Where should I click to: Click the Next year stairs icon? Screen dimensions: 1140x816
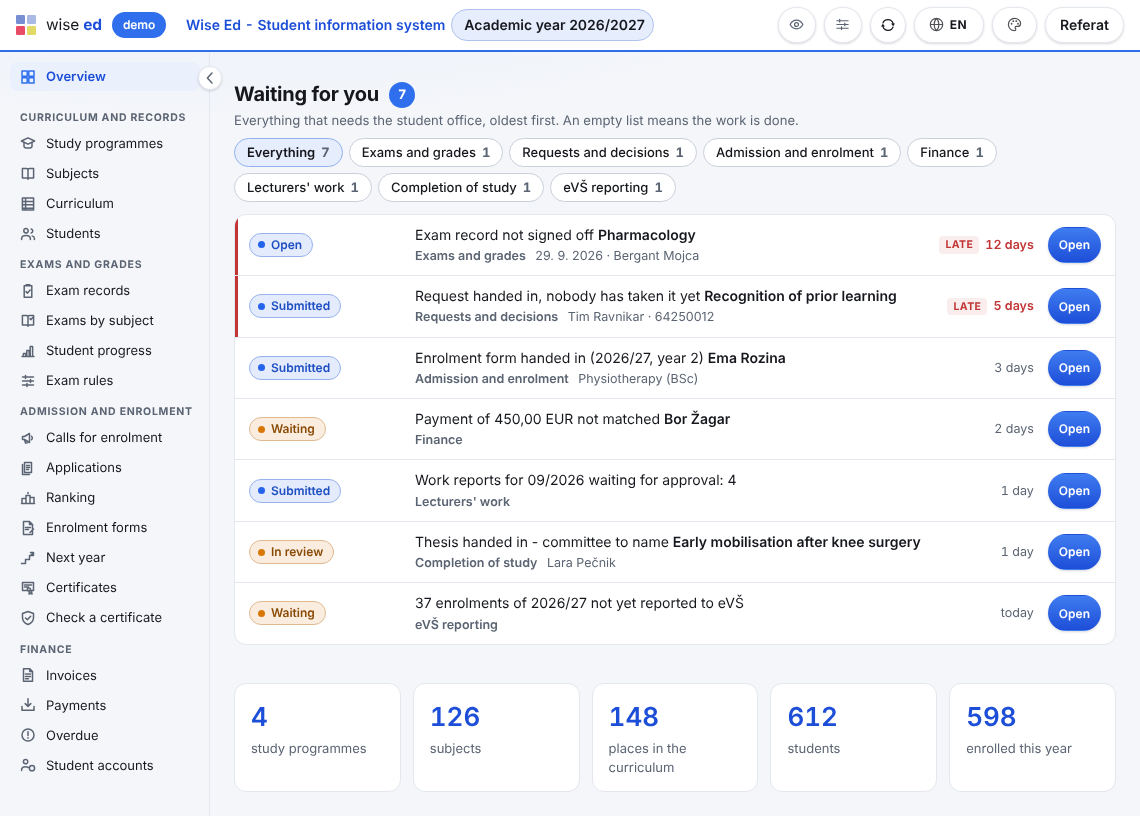pyautogui.click(x=28, y=557)
